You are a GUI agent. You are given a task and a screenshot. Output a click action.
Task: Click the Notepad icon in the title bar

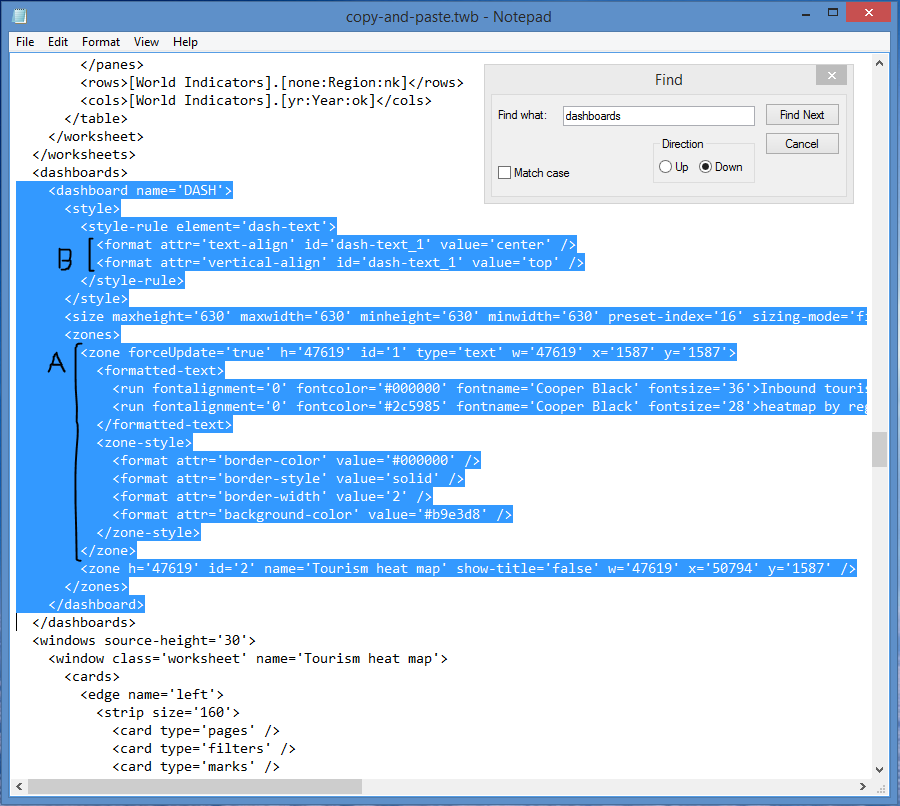pos(20,16)
